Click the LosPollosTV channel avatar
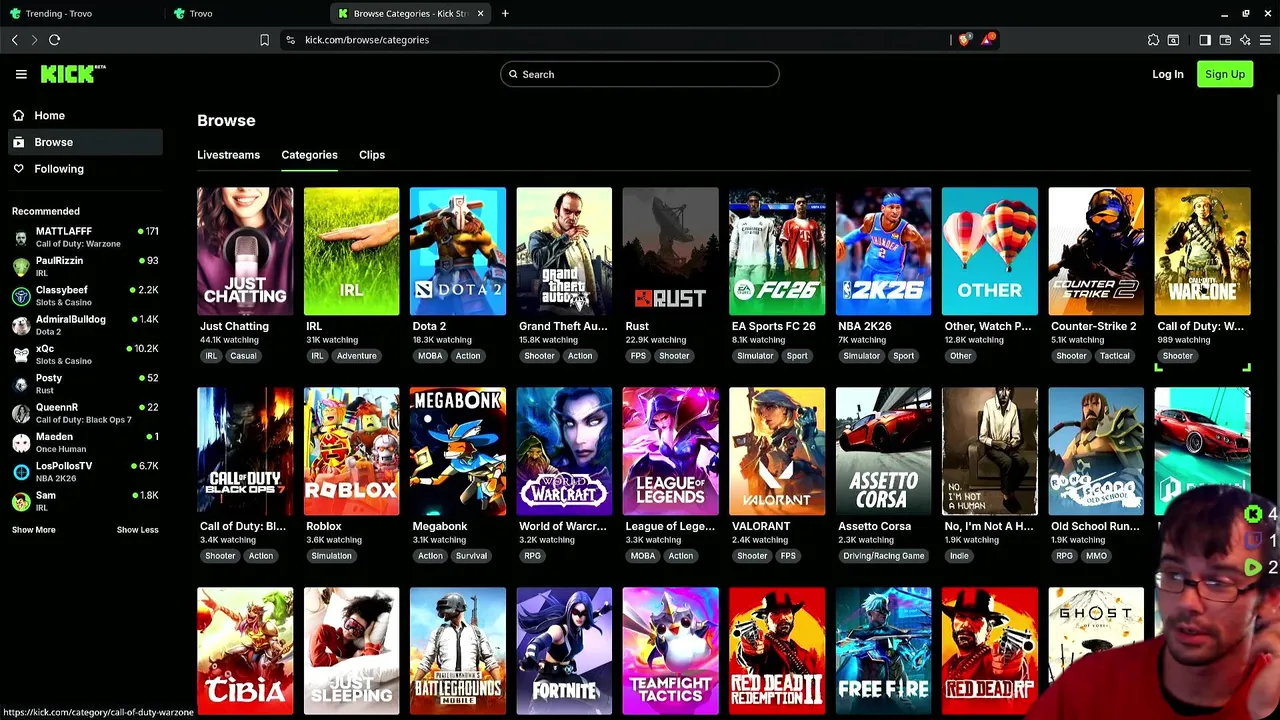 [x=21, y=472]
